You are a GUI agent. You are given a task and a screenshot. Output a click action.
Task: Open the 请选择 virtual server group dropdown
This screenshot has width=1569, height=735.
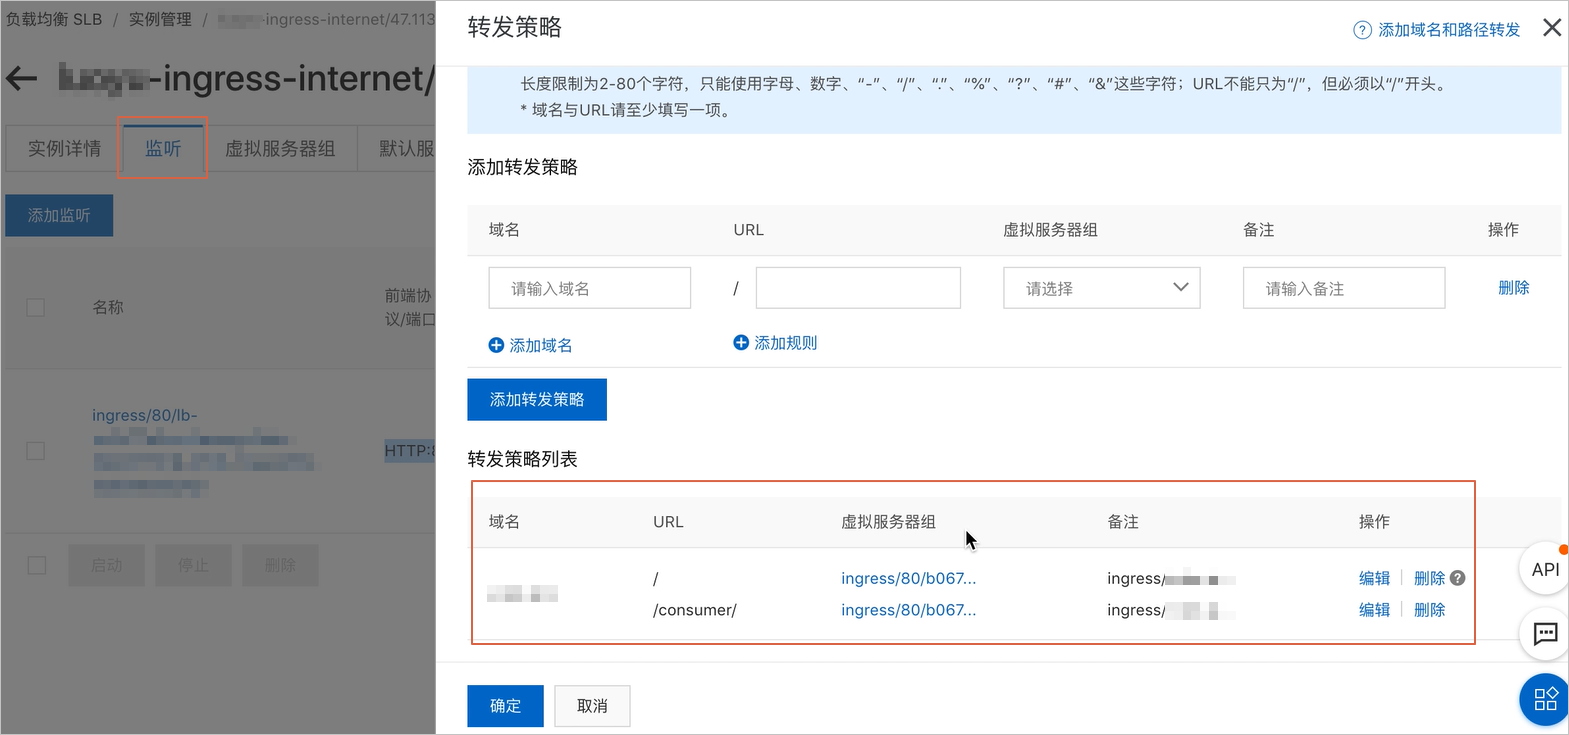[x=1102, y=288]
